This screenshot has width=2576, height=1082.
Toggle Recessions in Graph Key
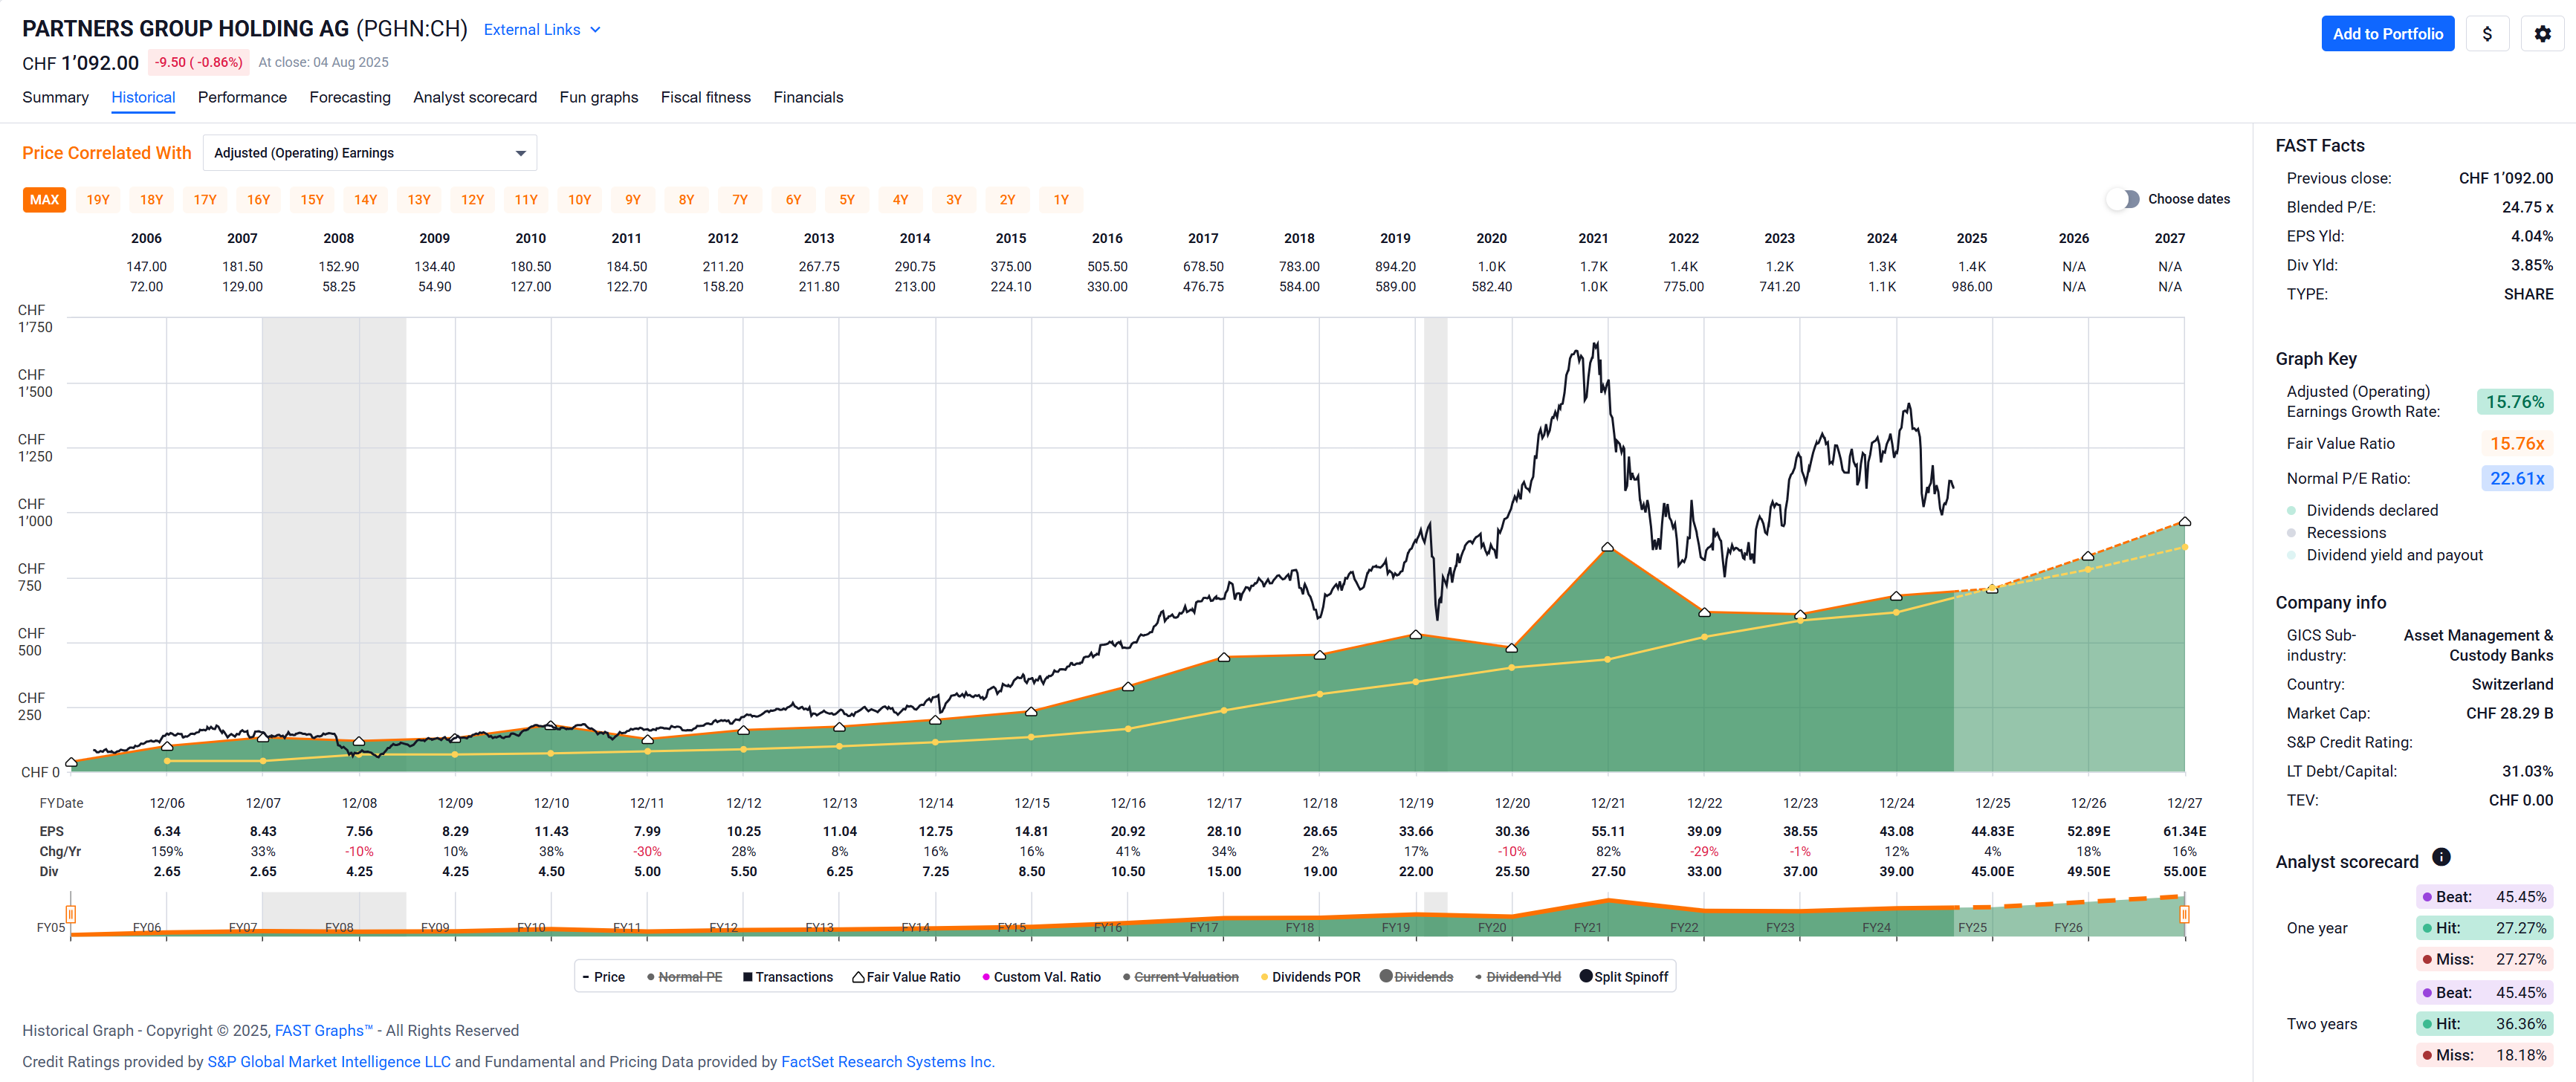2336,533
